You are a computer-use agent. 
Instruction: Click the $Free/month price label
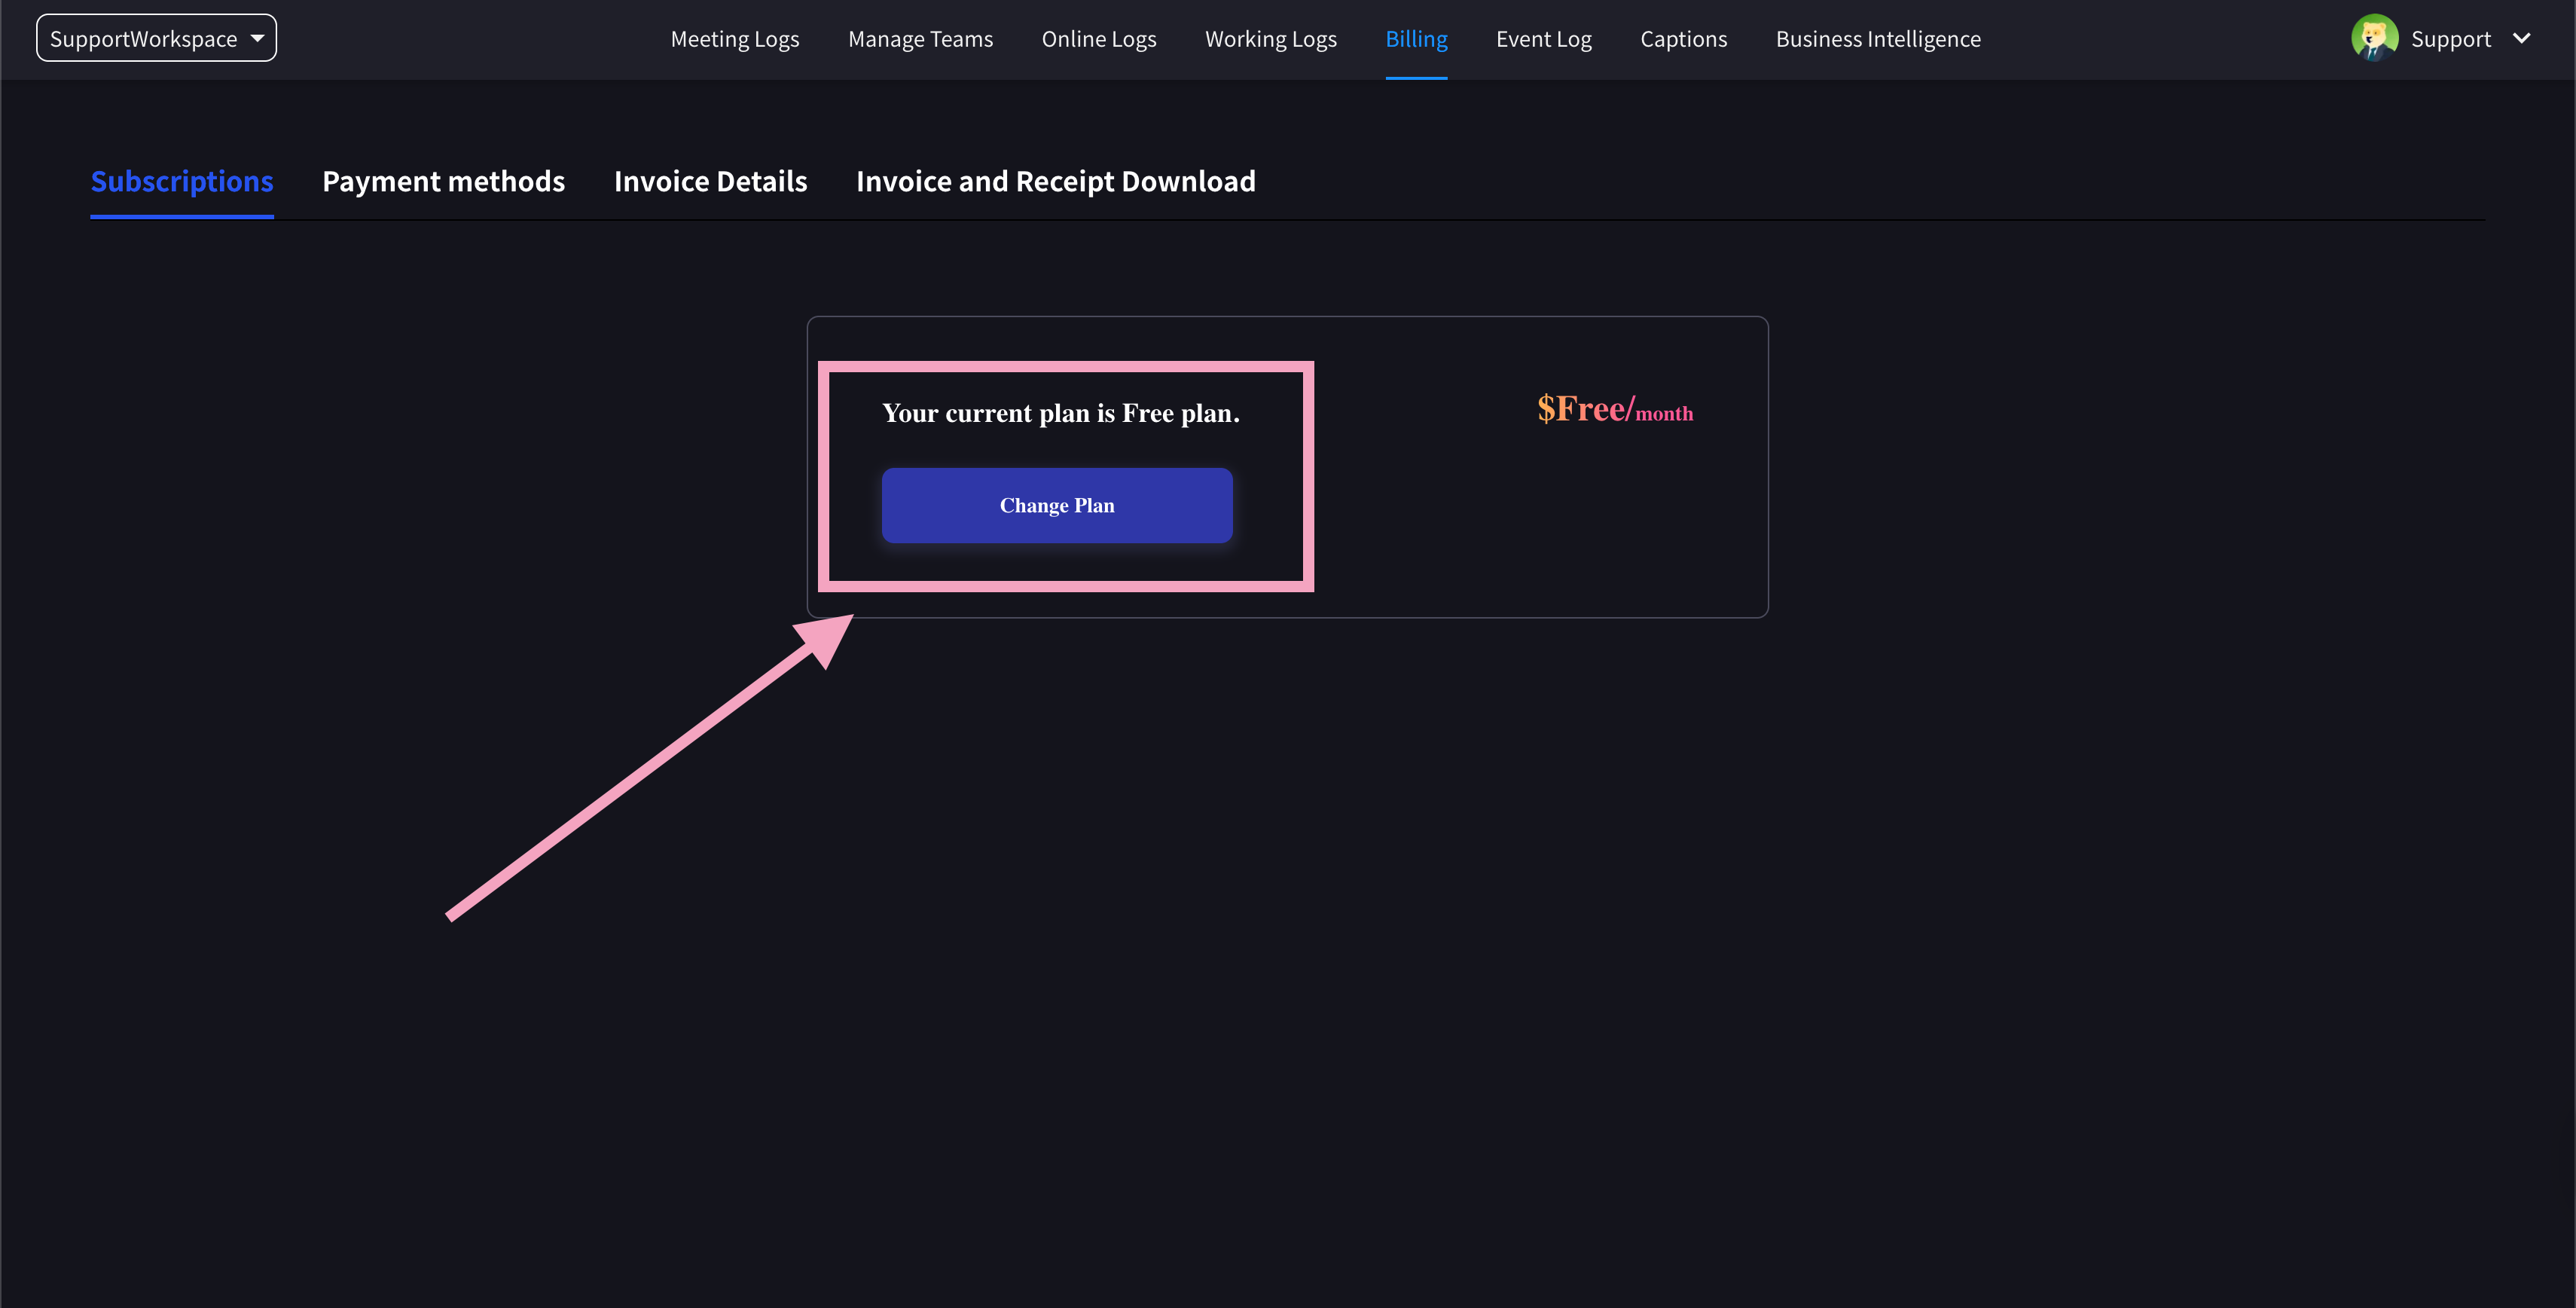click(x=1614, y=410)
